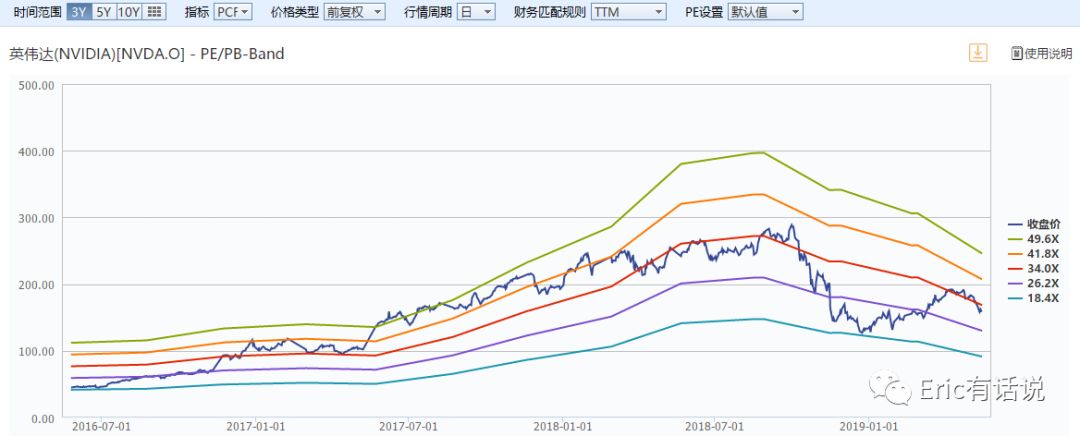Click the 2018-01-01 x-axis label
1080x436 pixels.
point(561,427)
